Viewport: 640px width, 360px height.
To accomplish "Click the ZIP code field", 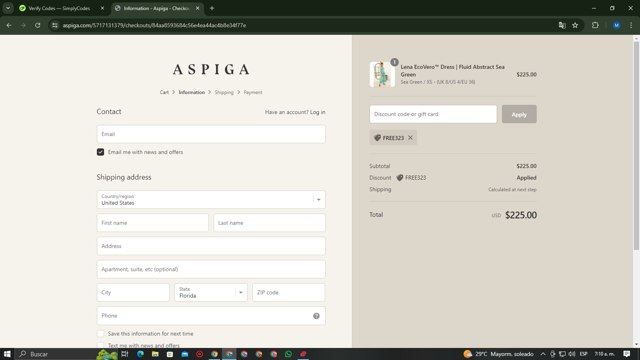I will point(289,293).
